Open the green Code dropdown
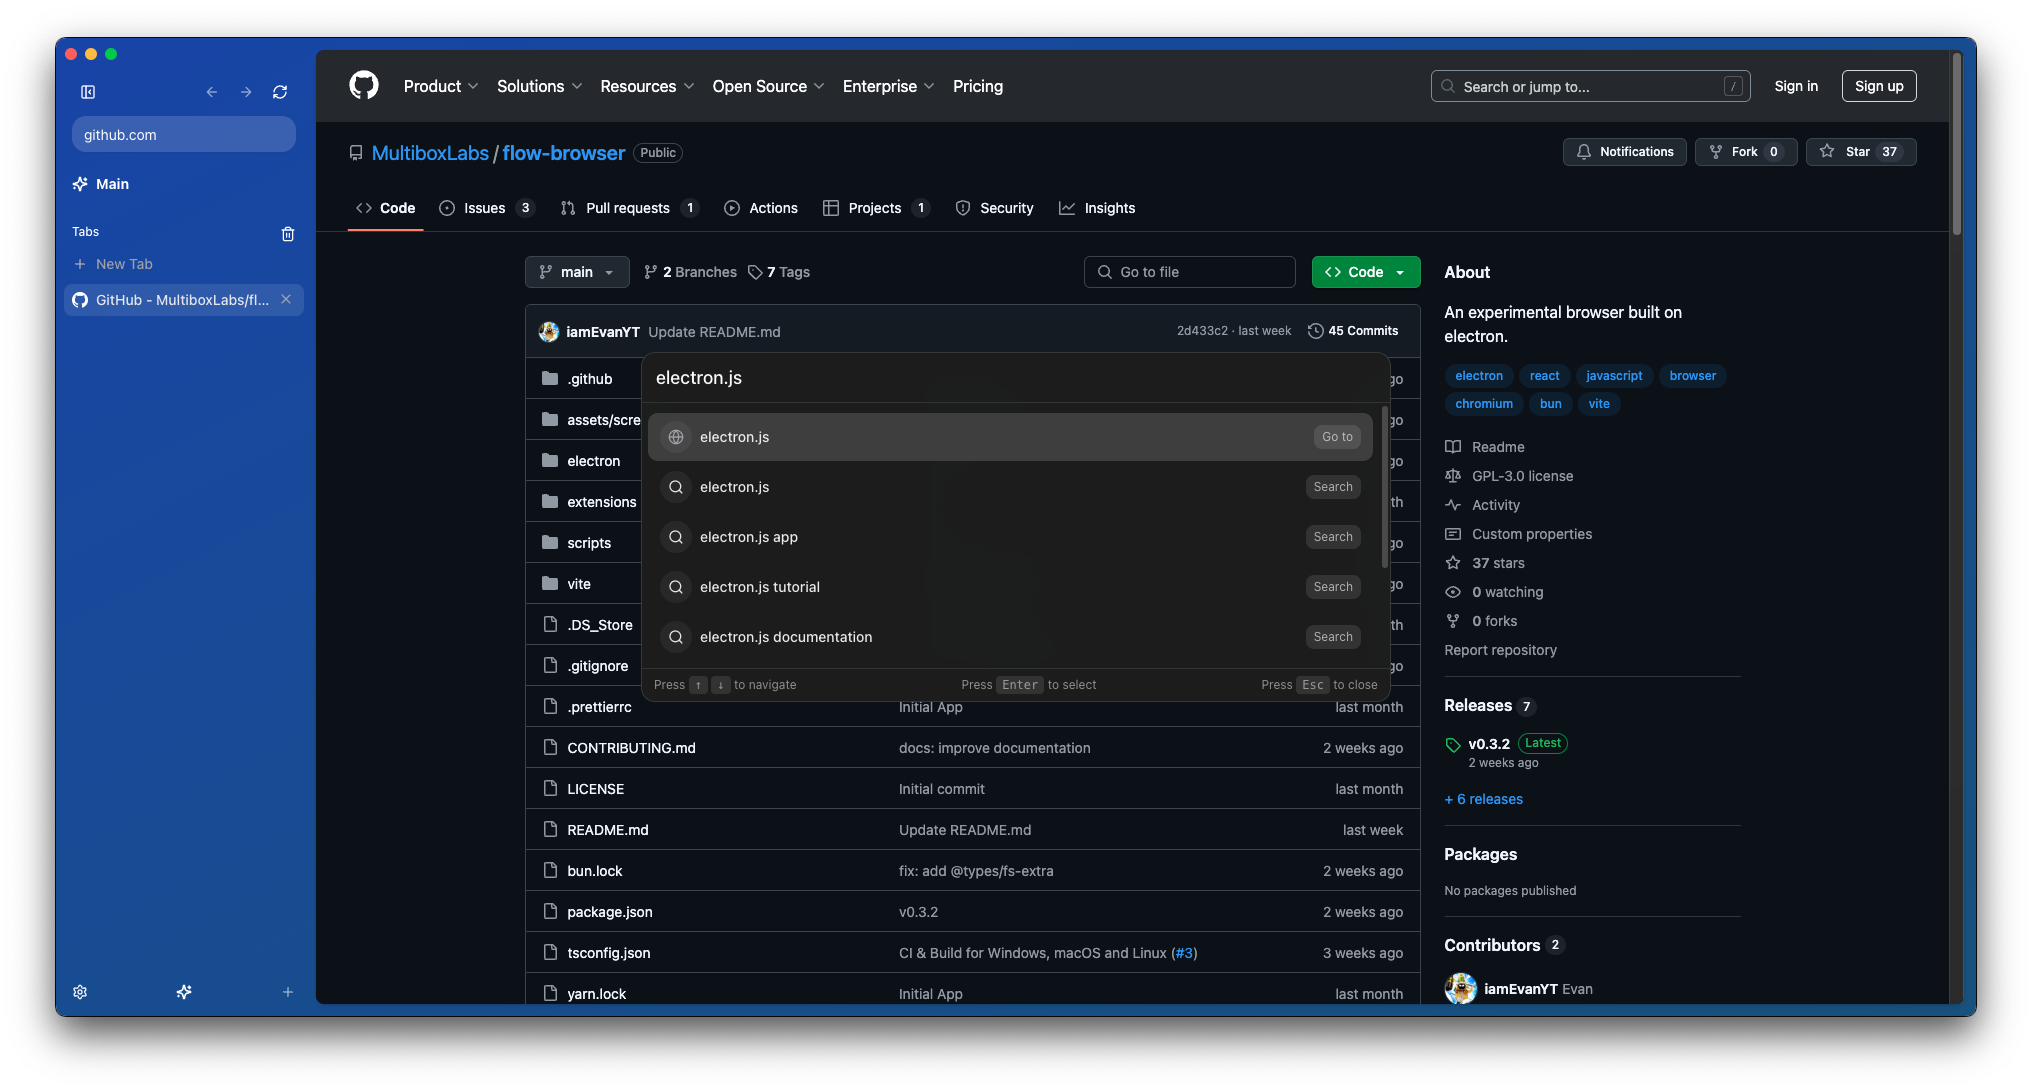The width and height of the screenshot is (2032, 1090). [1365, 272]
